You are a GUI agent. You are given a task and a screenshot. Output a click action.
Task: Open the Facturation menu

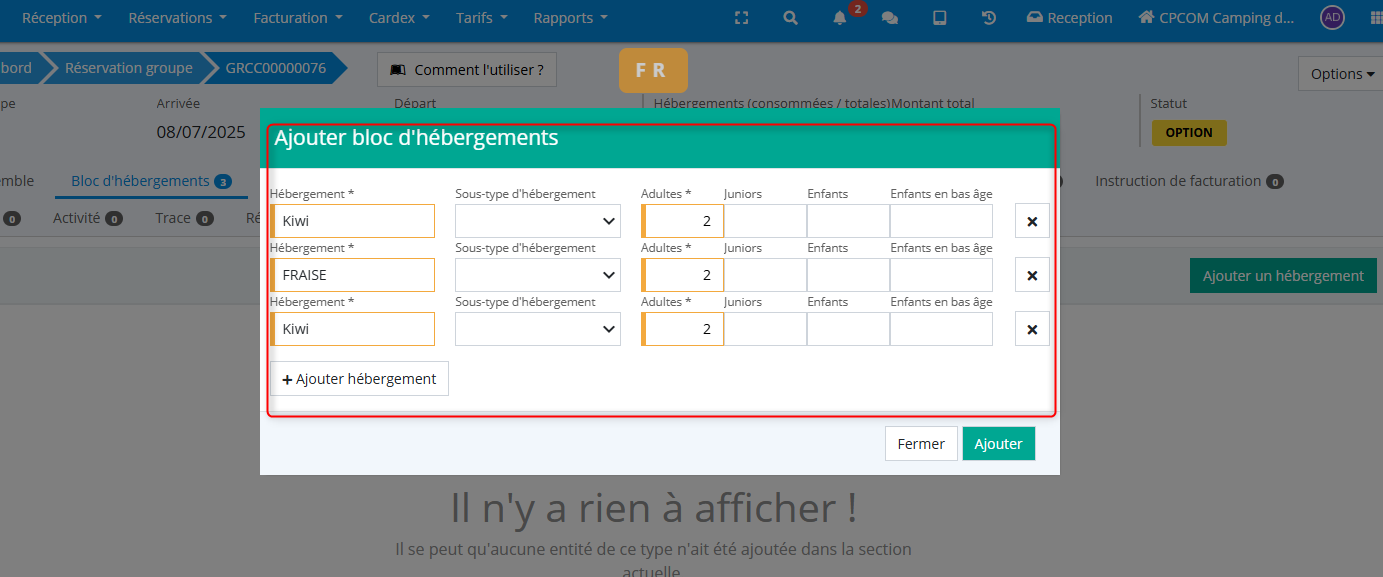point(298,18)
